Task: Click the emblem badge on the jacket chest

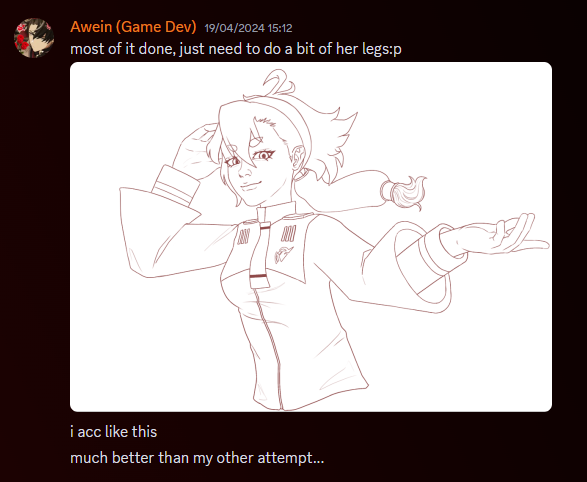Action: tap(283, 254)
